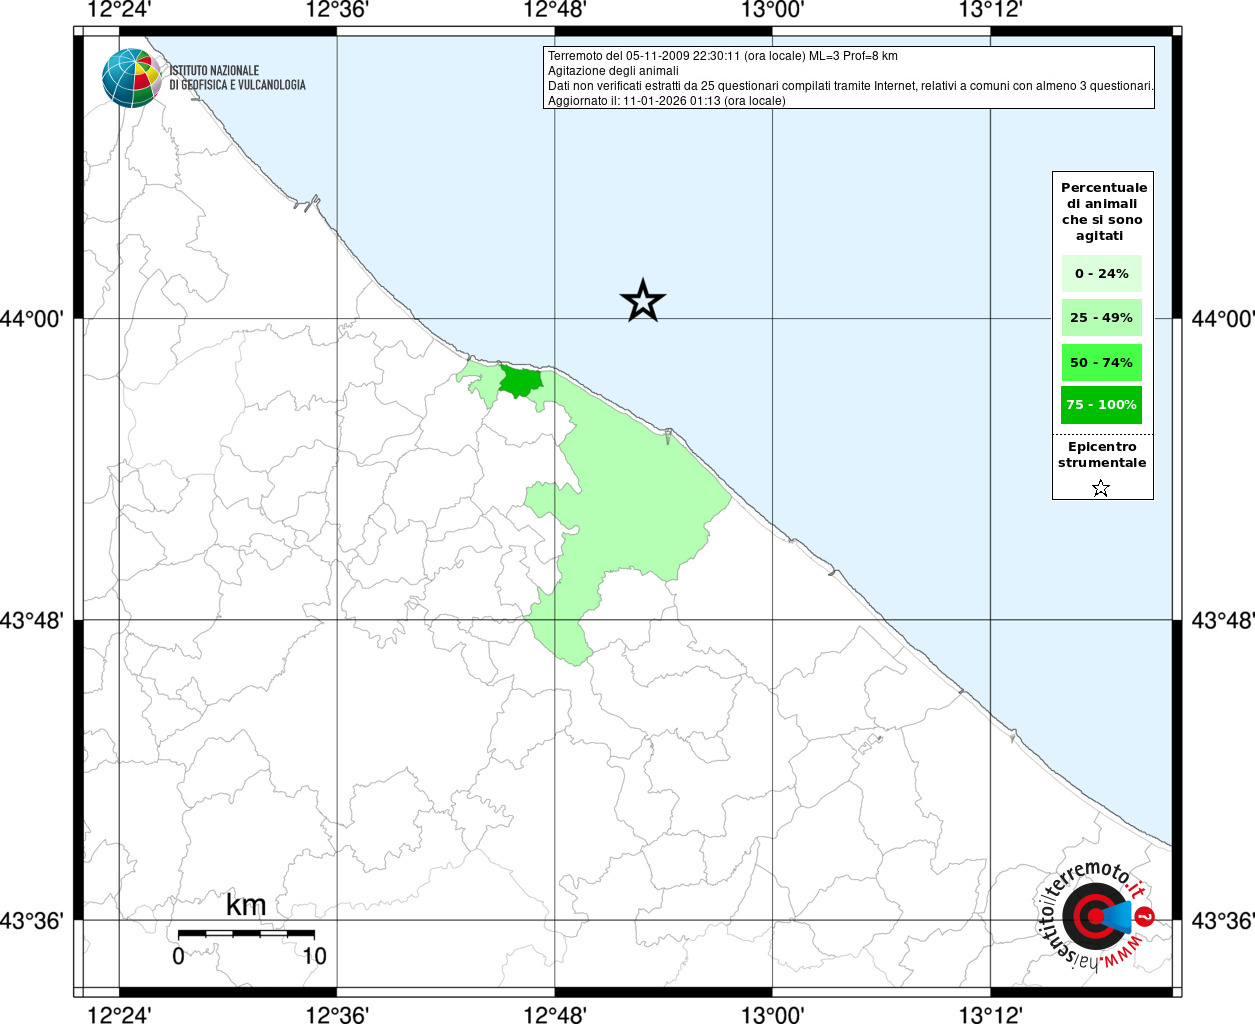Image resolution: width=1255 pixels, height=1024 pixels.
Task: Click the "Terremoto del 05-11-2009" header line
Action: point(722,56)
